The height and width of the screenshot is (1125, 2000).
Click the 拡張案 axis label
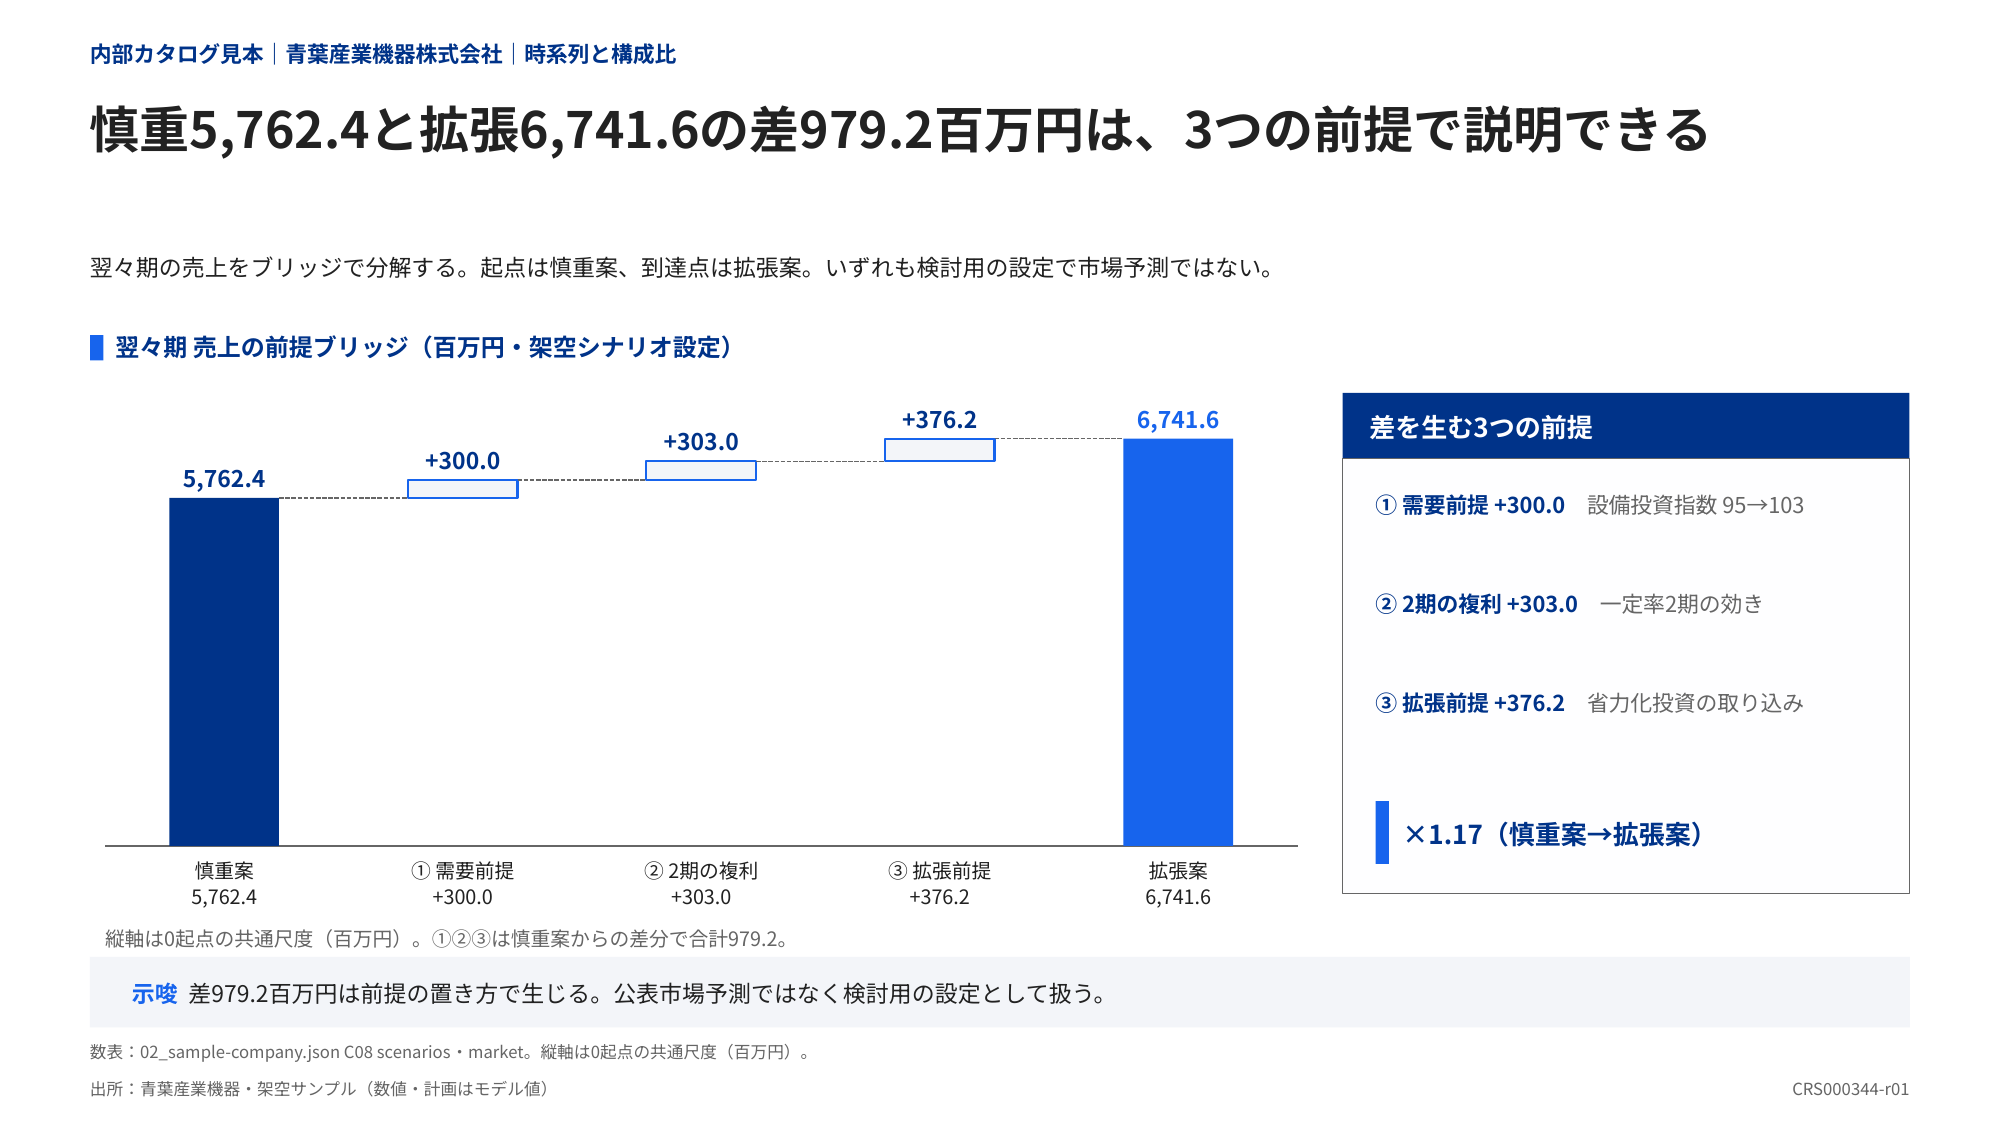[x=1178, y=871]
